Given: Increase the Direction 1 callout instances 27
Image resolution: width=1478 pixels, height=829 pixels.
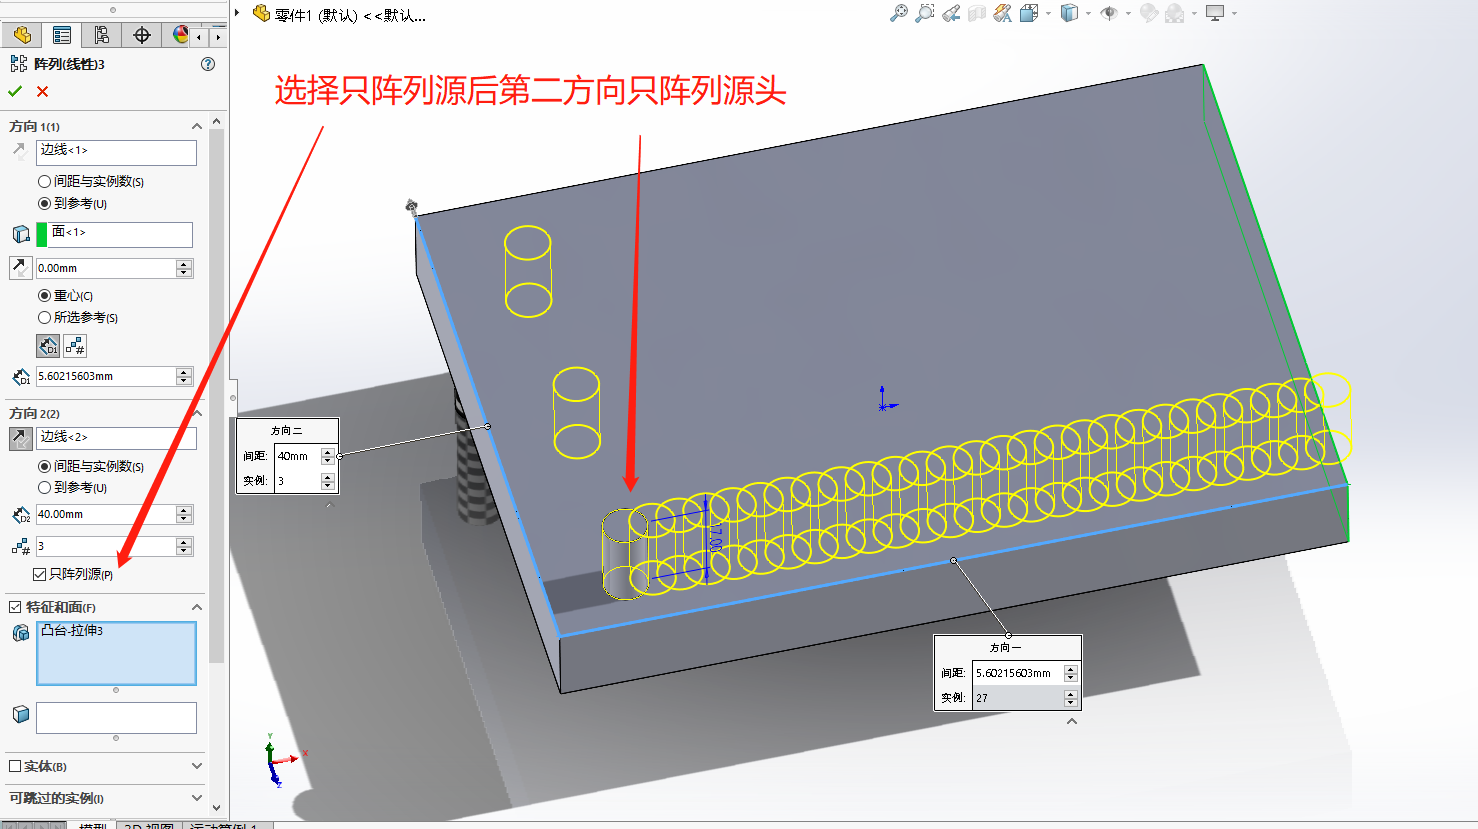Looking at the screenshot, I should pyautogui.click(x=1071, y=694).
